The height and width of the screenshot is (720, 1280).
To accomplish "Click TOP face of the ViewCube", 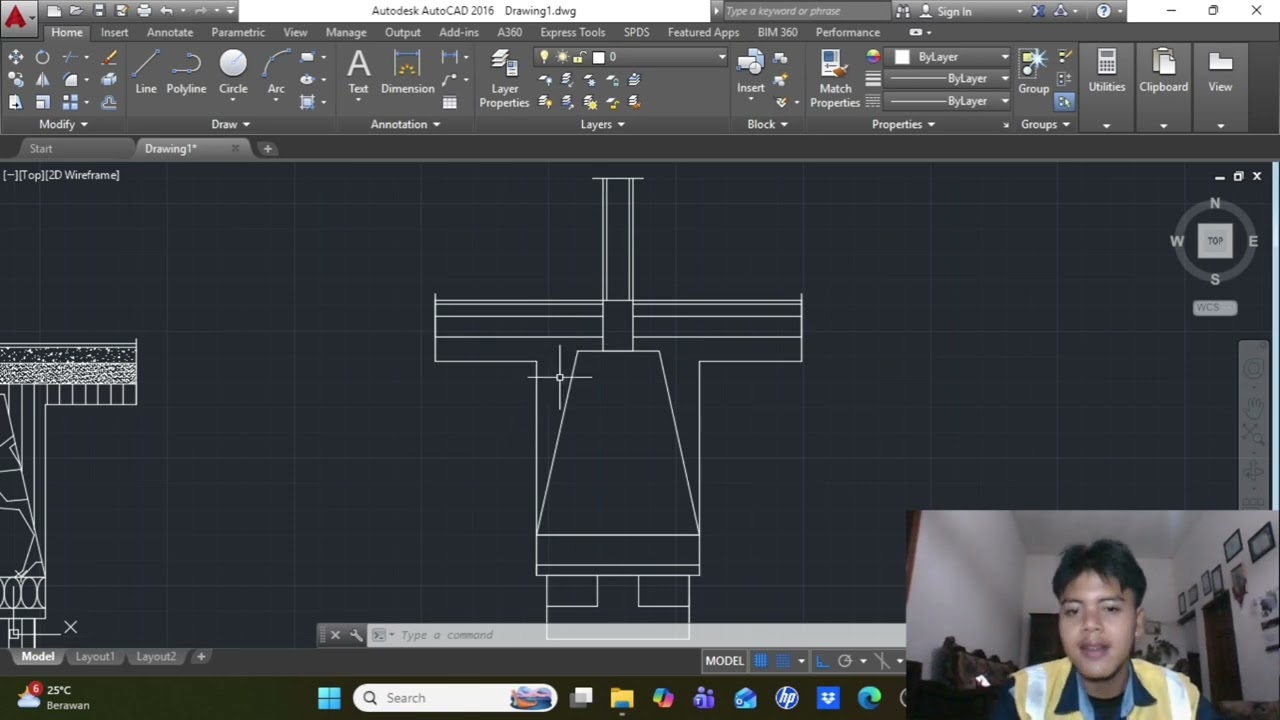I will click(1215, 241).
